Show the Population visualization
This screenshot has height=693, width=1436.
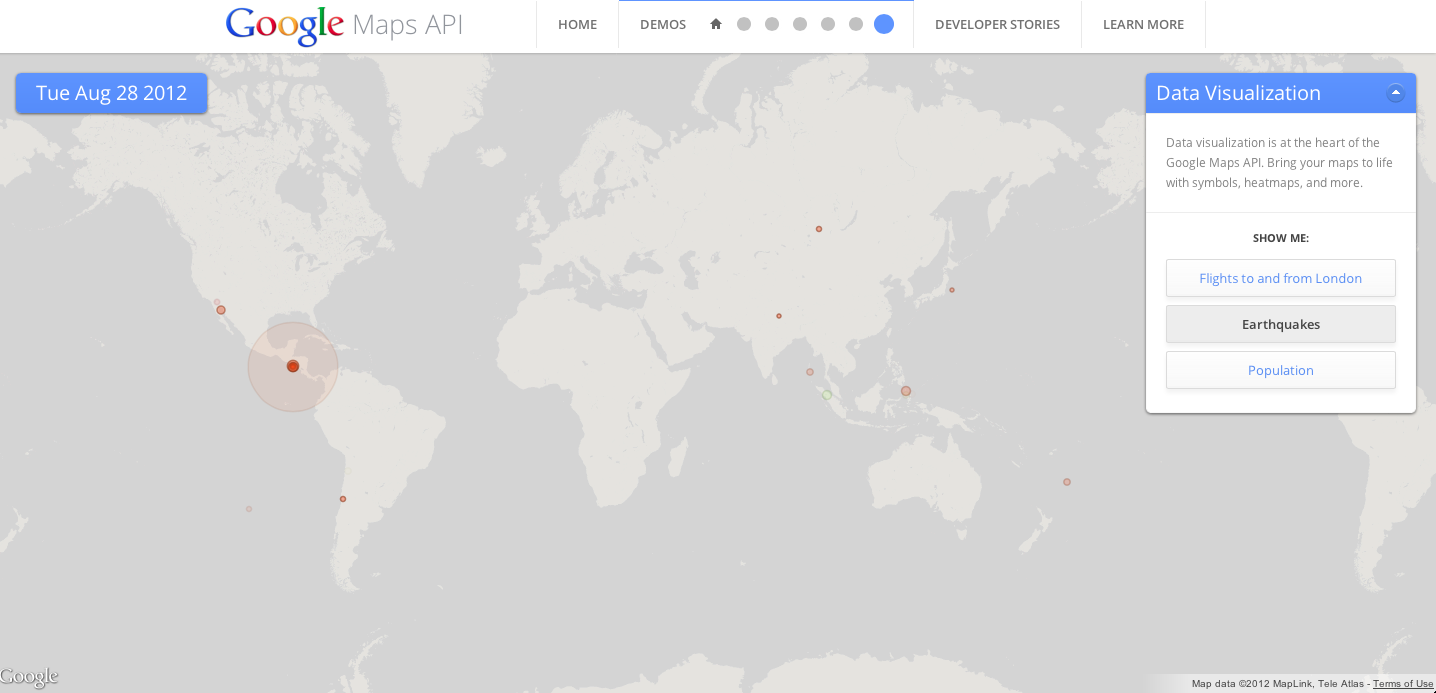[x=1280, y=370]
